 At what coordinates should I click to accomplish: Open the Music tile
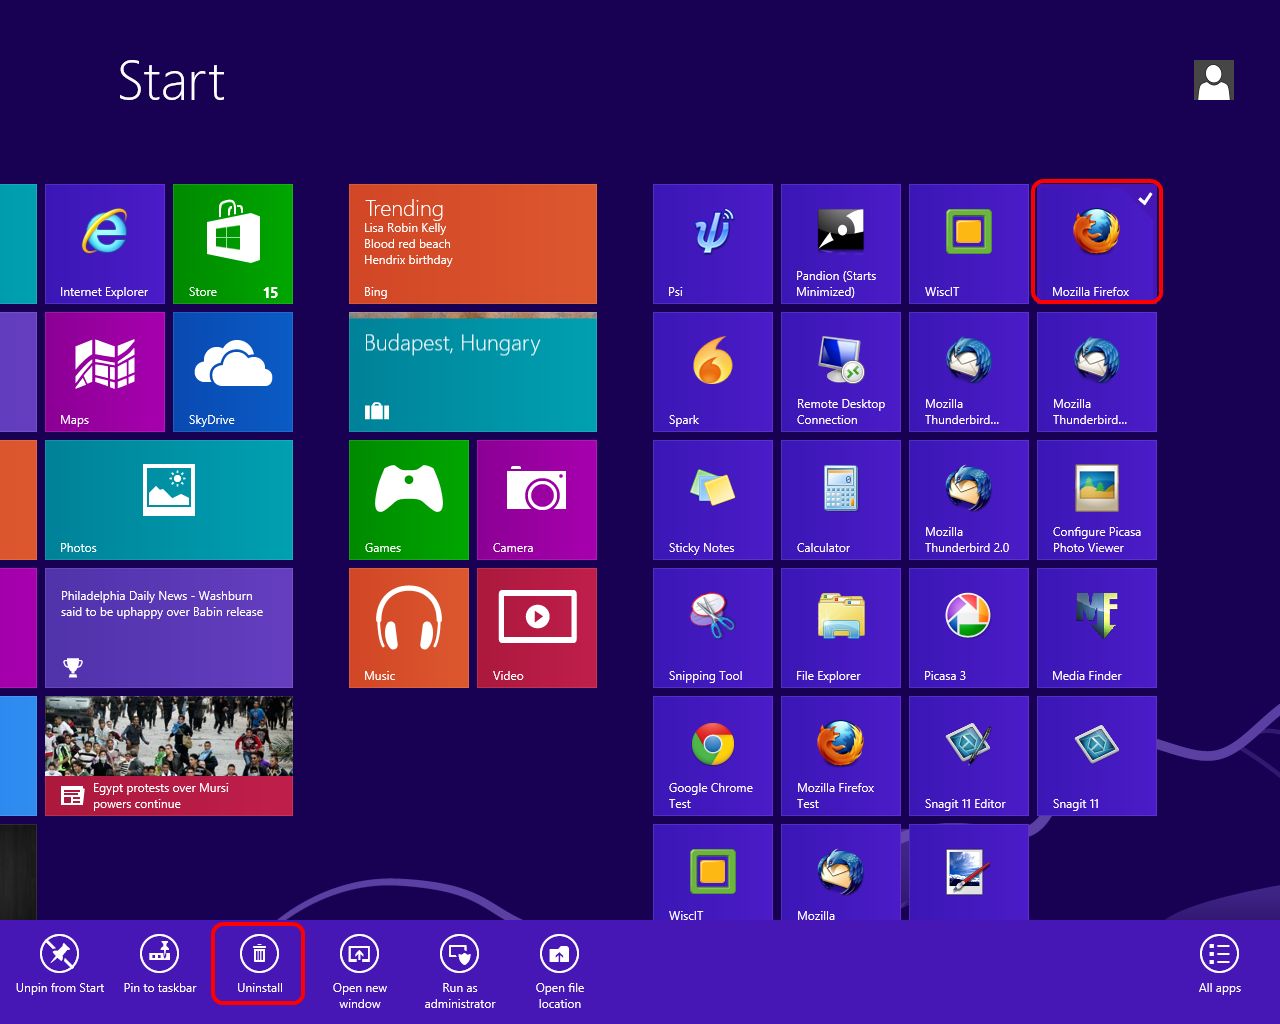409,628
